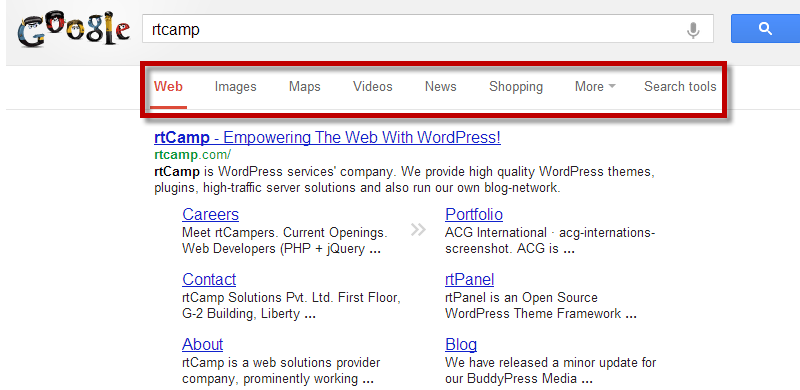Open the Contact sitelink
This screenshot has height=390, width=800.
(209, 279)
